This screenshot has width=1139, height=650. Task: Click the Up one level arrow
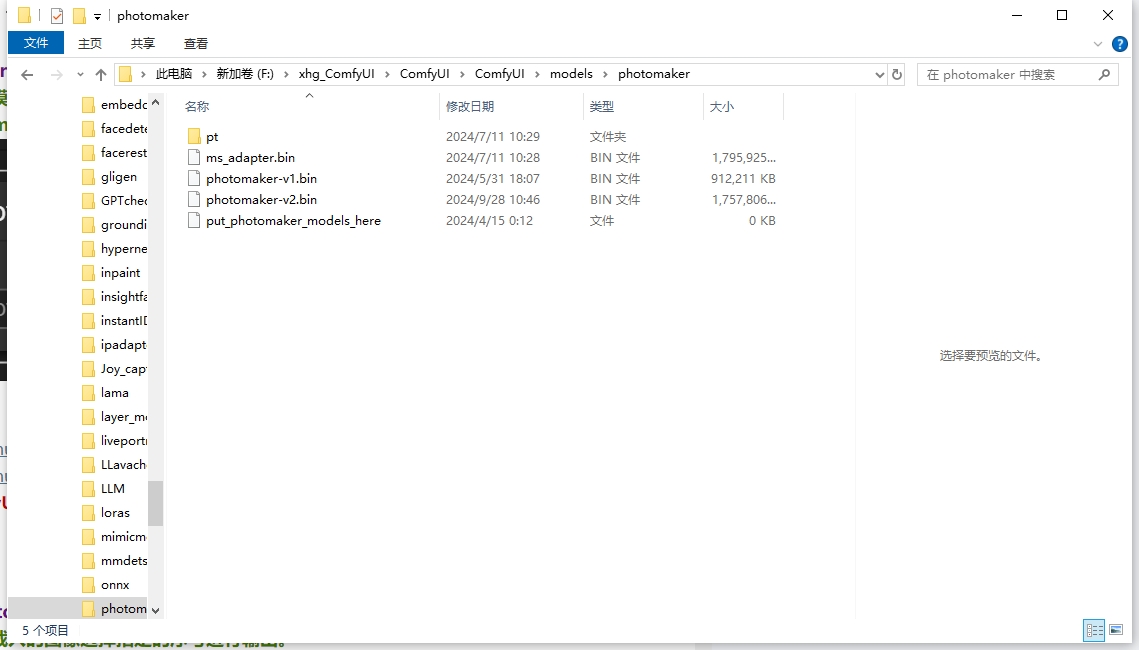coord(100,75)
